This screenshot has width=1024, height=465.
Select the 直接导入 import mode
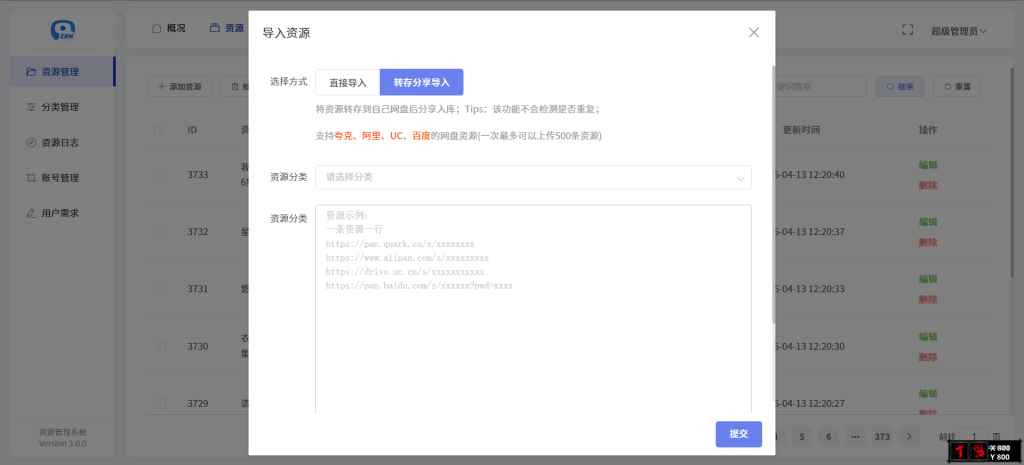[x=348, y=83]
